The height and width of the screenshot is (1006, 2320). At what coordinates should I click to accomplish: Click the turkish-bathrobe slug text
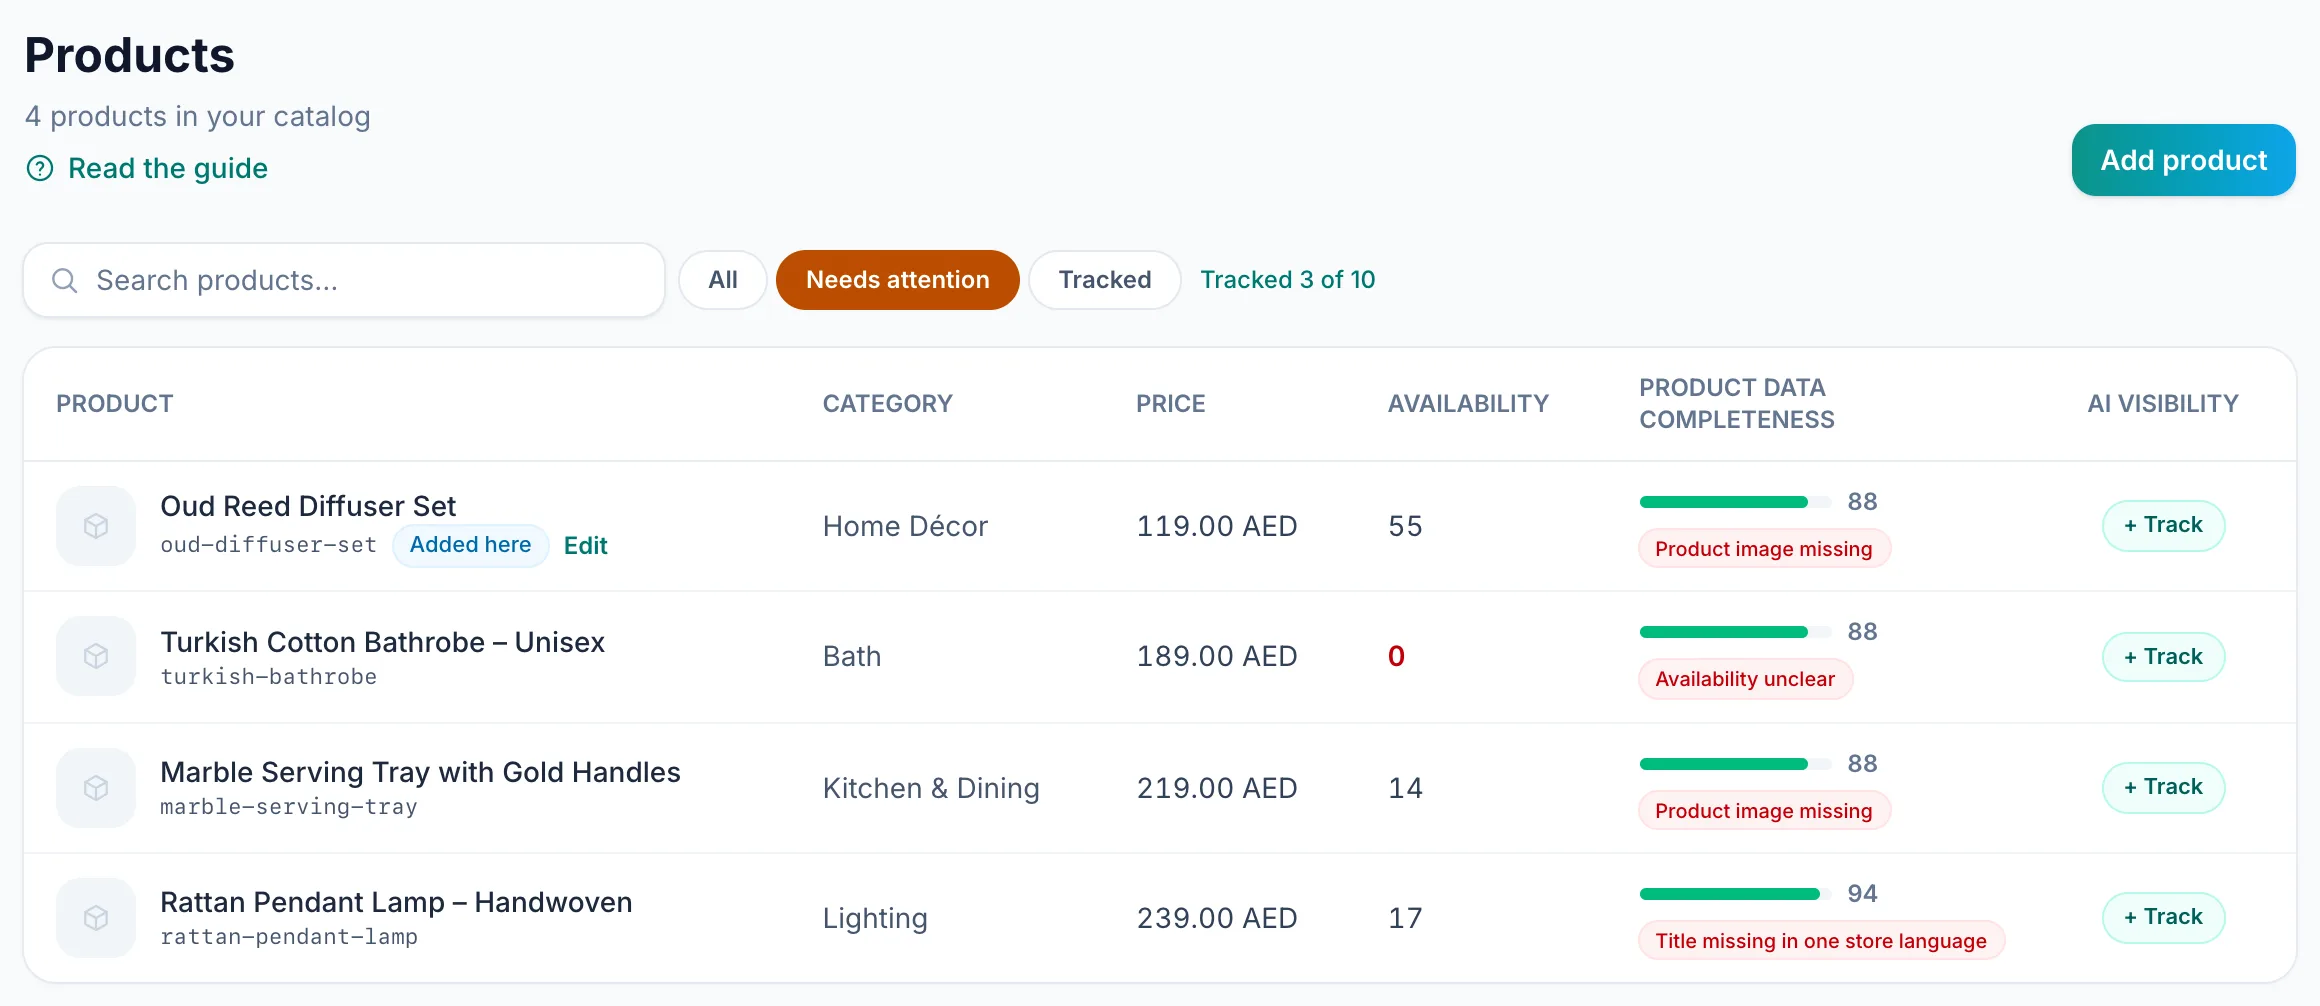[x=269, y=677]
